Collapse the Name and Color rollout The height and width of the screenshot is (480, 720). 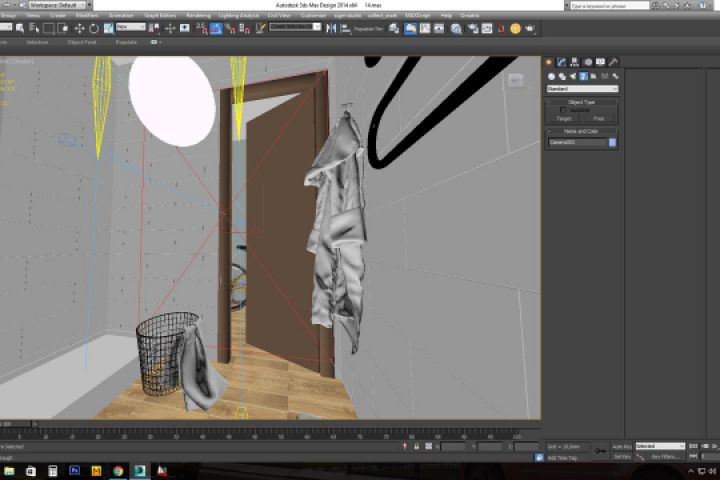(582, 131)
